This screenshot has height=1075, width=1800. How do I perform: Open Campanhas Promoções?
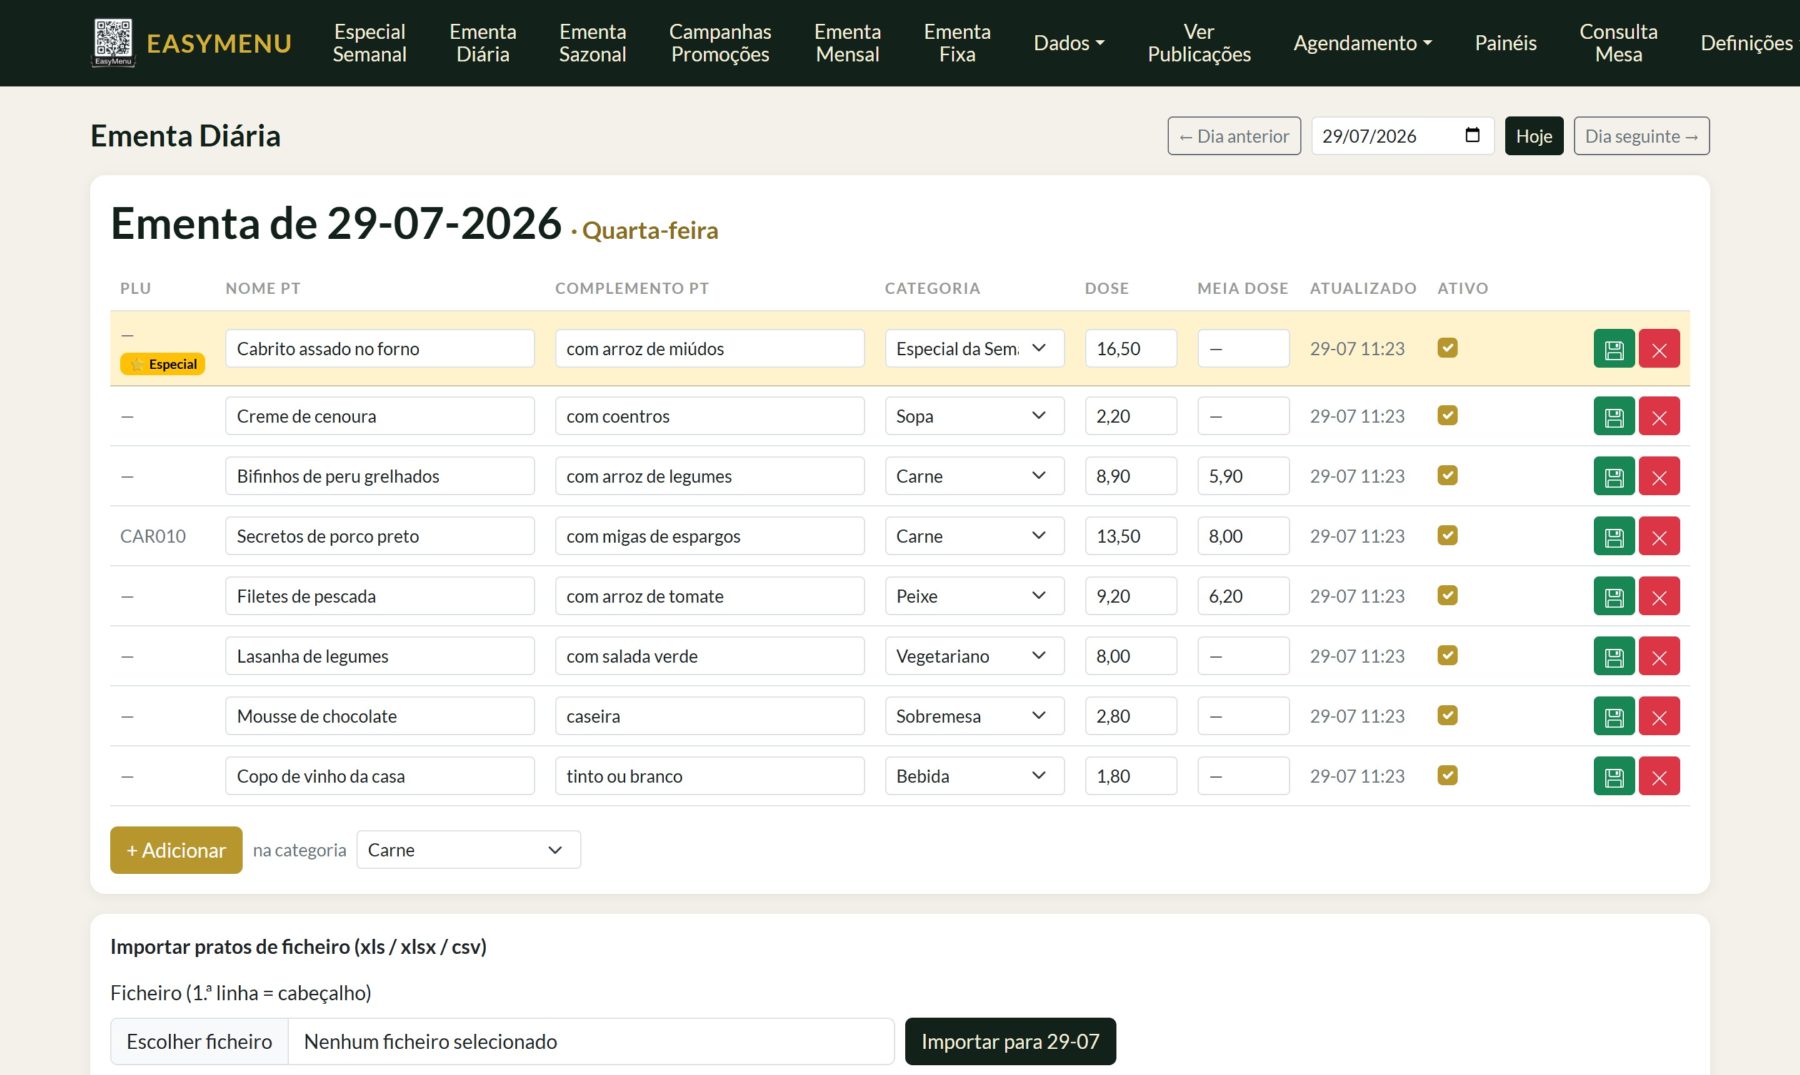click(x=720, y=43)
